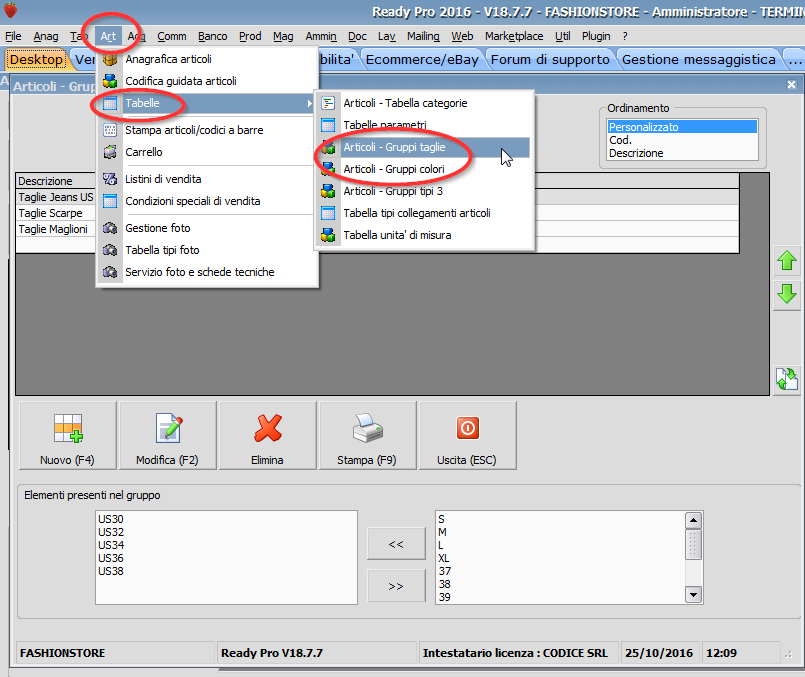Image resolution: width=805 pixels, height=677 pixels.
Task: Click the Codifica guidata articoli cubes icon
Action: click(110, 81)
